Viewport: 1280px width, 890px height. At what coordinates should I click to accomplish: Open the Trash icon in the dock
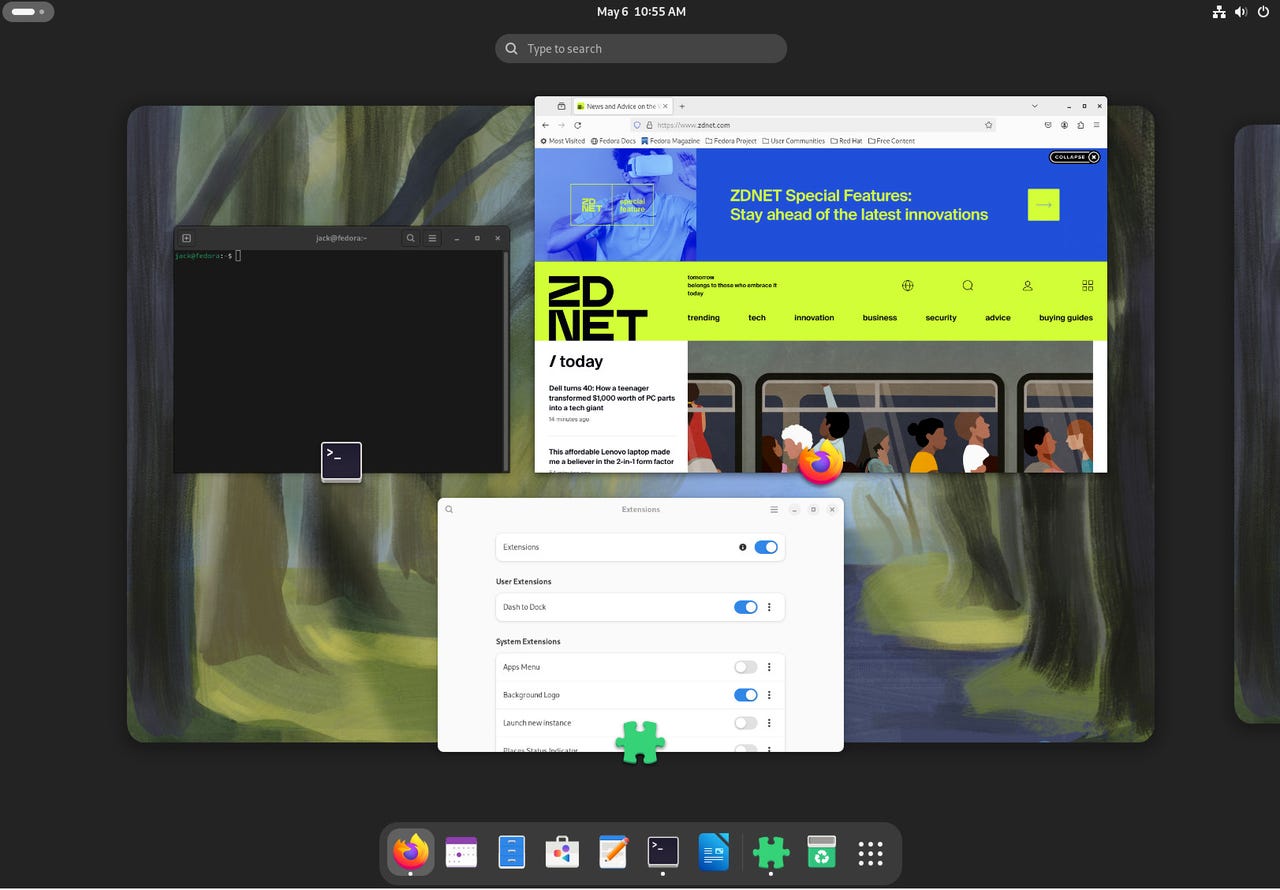(x=821, y=852)
